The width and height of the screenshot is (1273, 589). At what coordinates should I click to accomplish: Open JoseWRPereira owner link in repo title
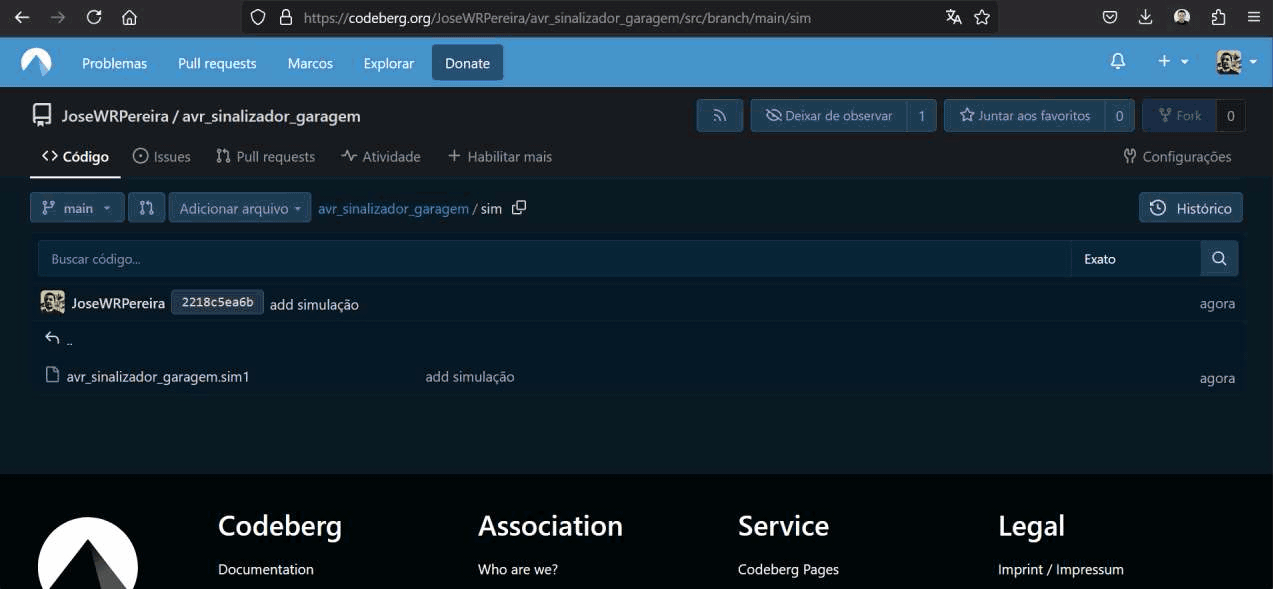point(115,116)
